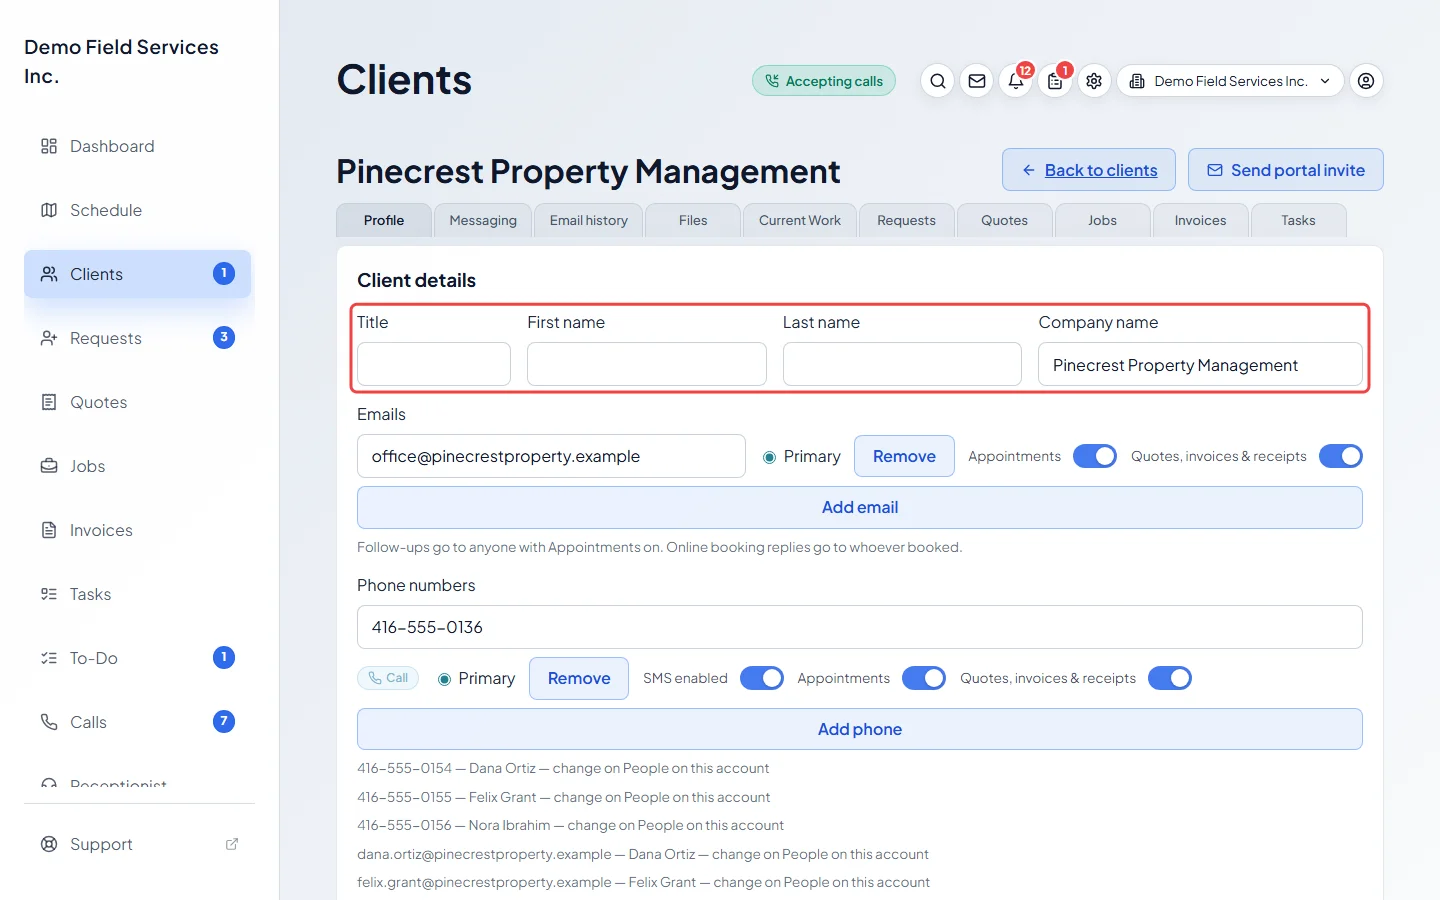1440x900 pixels.
Task: Switch to the Messaging tab
Action: pos(483,220)
